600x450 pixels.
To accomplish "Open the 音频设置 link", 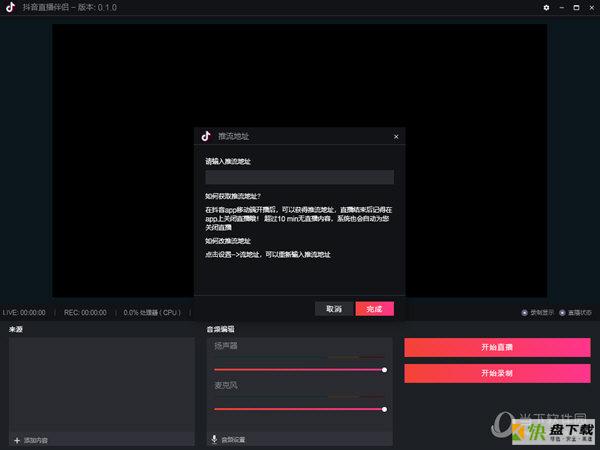I will tap(233, 440).
